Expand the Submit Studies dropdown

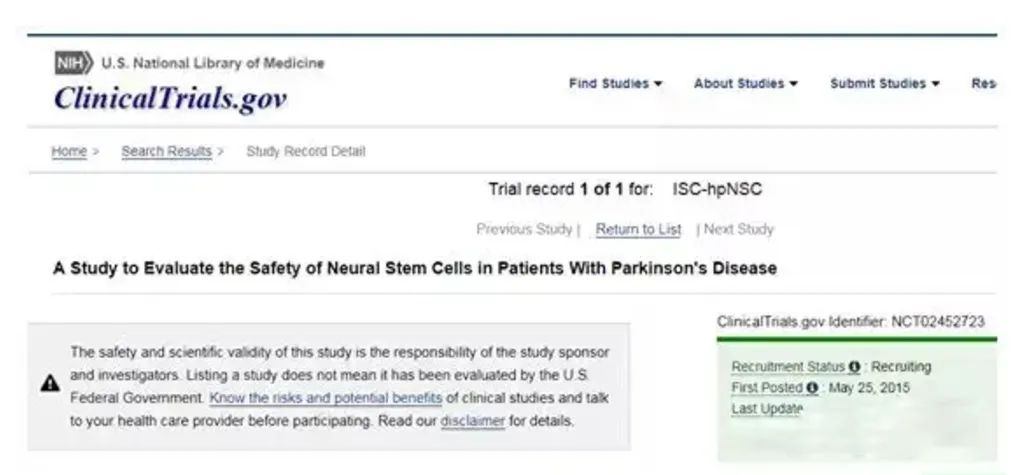[x=885, y=84]
